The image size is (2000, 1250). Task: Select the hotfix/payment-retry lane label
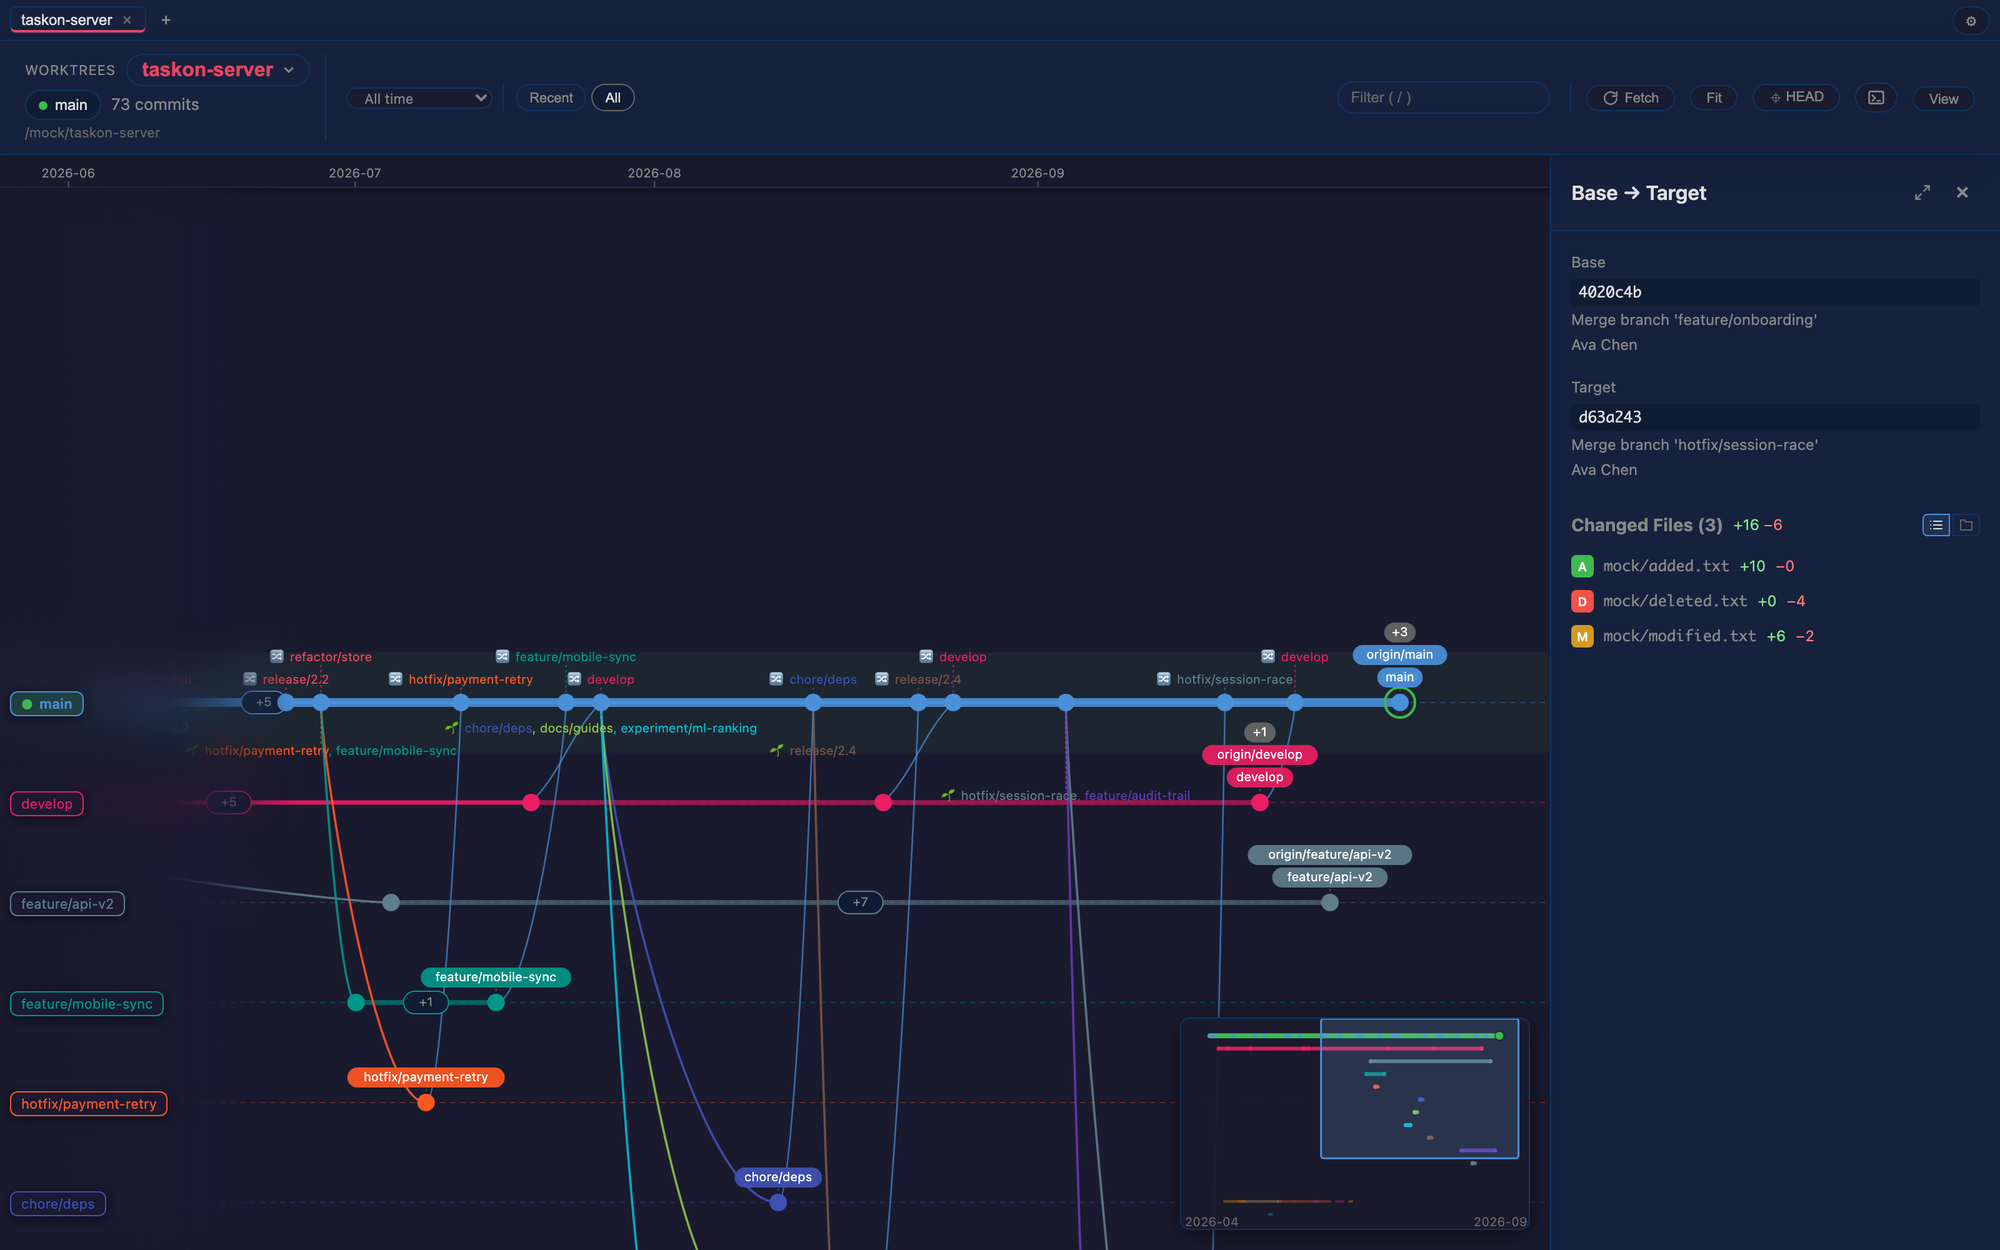[x=89, y=1104]
